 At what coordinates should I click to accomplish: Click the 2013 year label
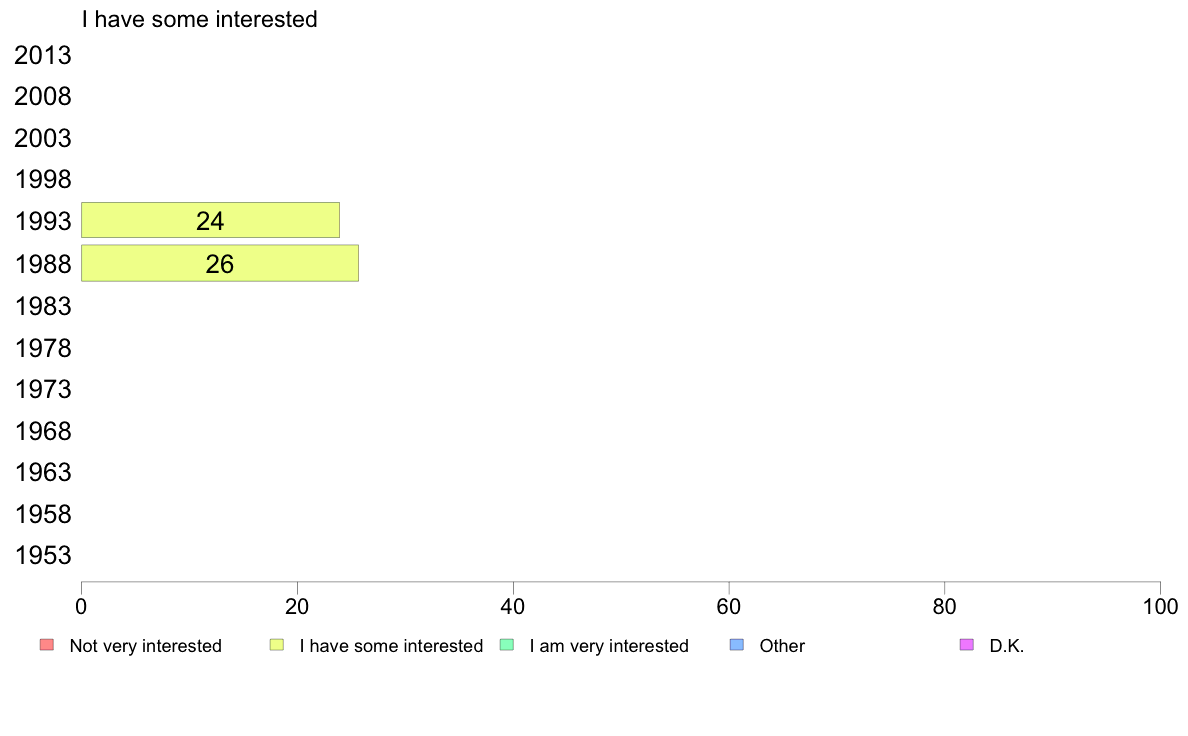click(43, 55)
